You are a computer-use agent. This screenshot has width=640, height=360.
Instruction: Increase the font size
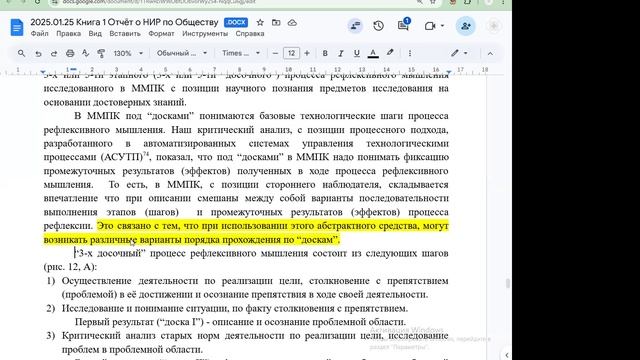pyautogui.click(x=307, y=53)
